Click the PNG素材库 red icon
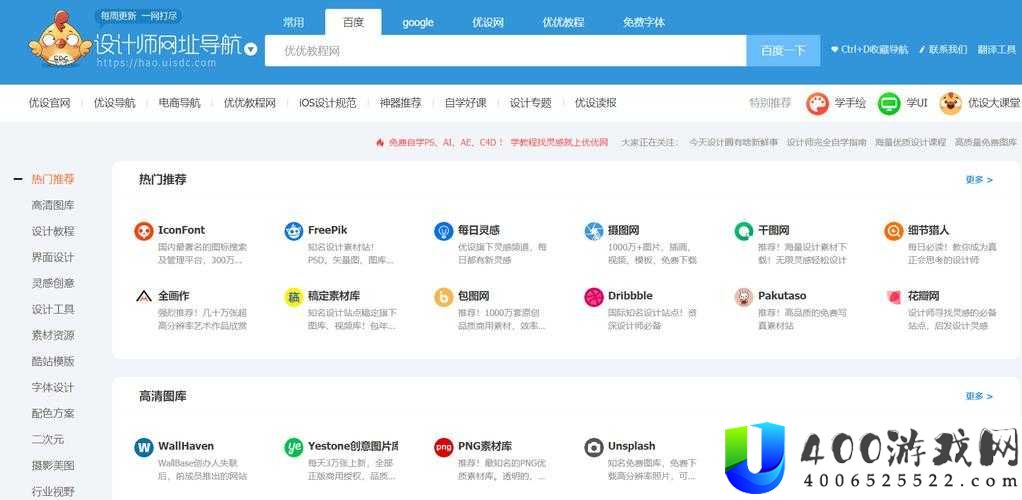 click(x=443, y=447)
